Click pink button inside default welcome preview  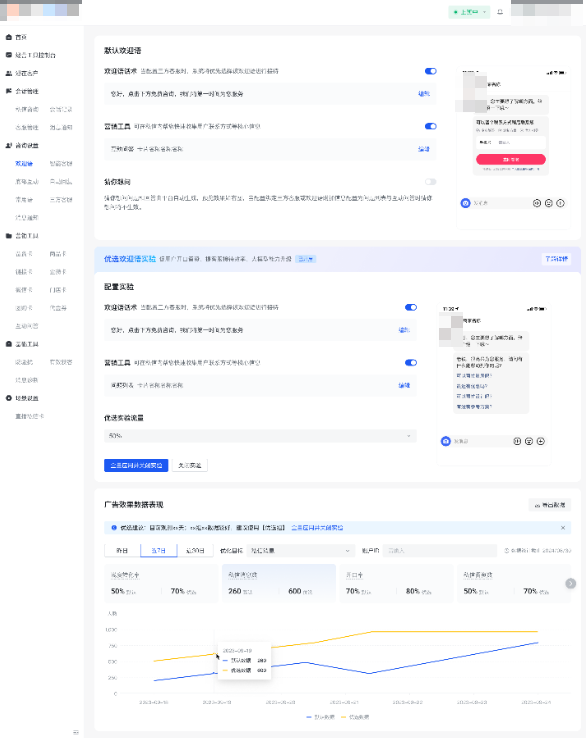(x=511, y=160)
